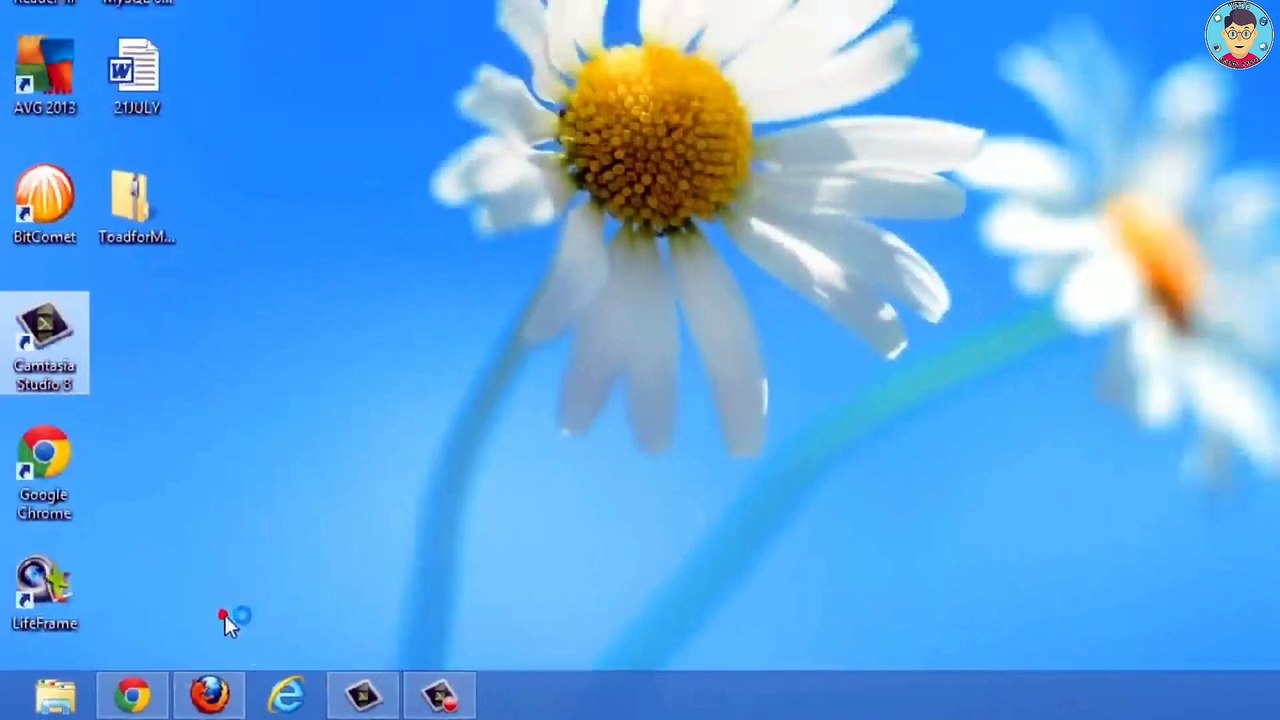The width and height of the screenshot is (1280, 720).
Task: Click the avatar logo in the top corner
Action: (1239, 35)
